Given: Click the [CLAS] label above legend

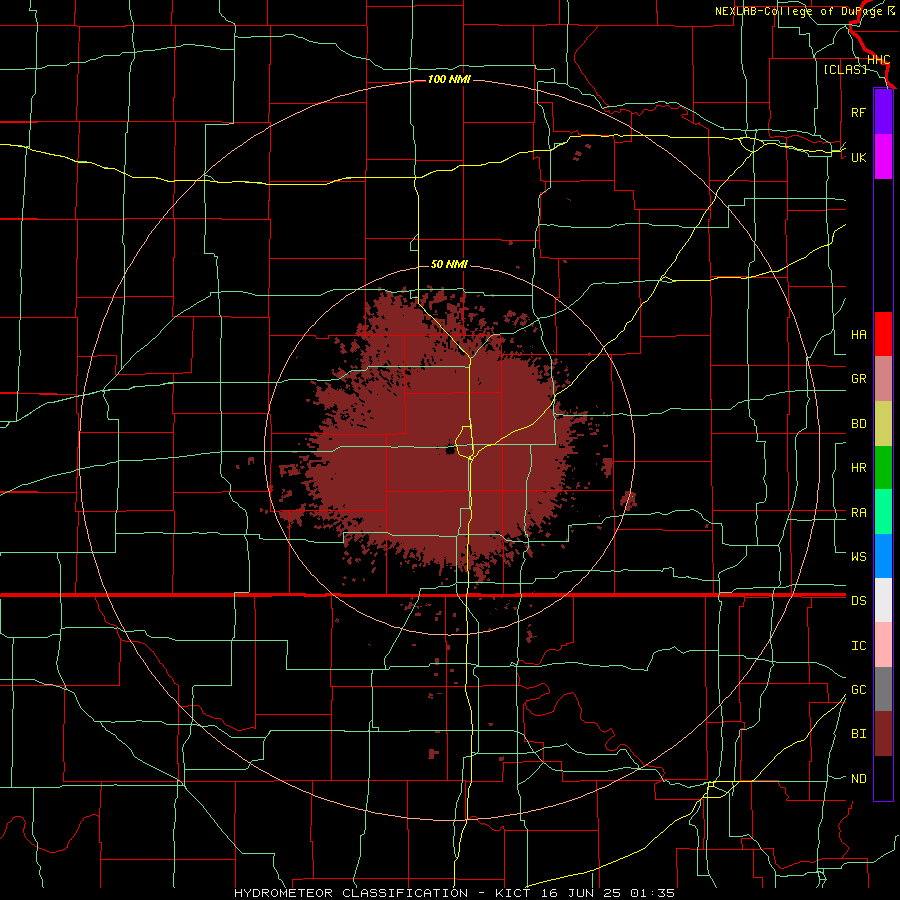Looking at the screenshot, I should click(845, 69).
